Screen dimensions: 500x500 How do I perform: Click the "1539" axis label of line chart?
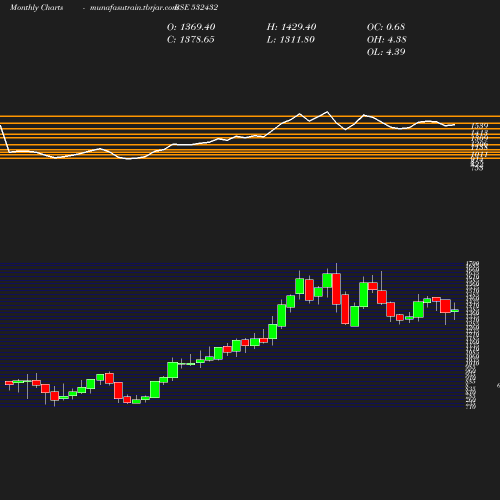(x=479, y=126)
